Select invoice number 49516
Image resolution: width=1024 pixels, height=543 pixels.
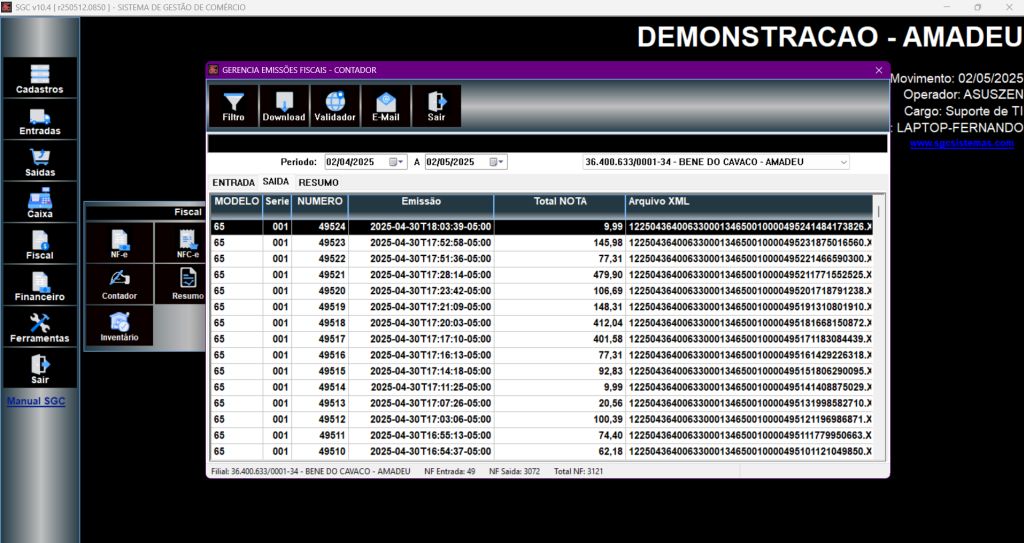tap(320, 355)
